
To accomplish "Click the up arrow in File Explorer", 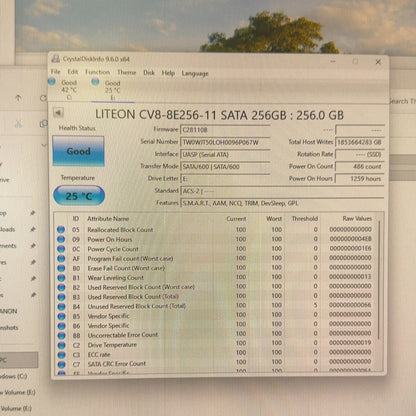I will click(x=18, y=98).
